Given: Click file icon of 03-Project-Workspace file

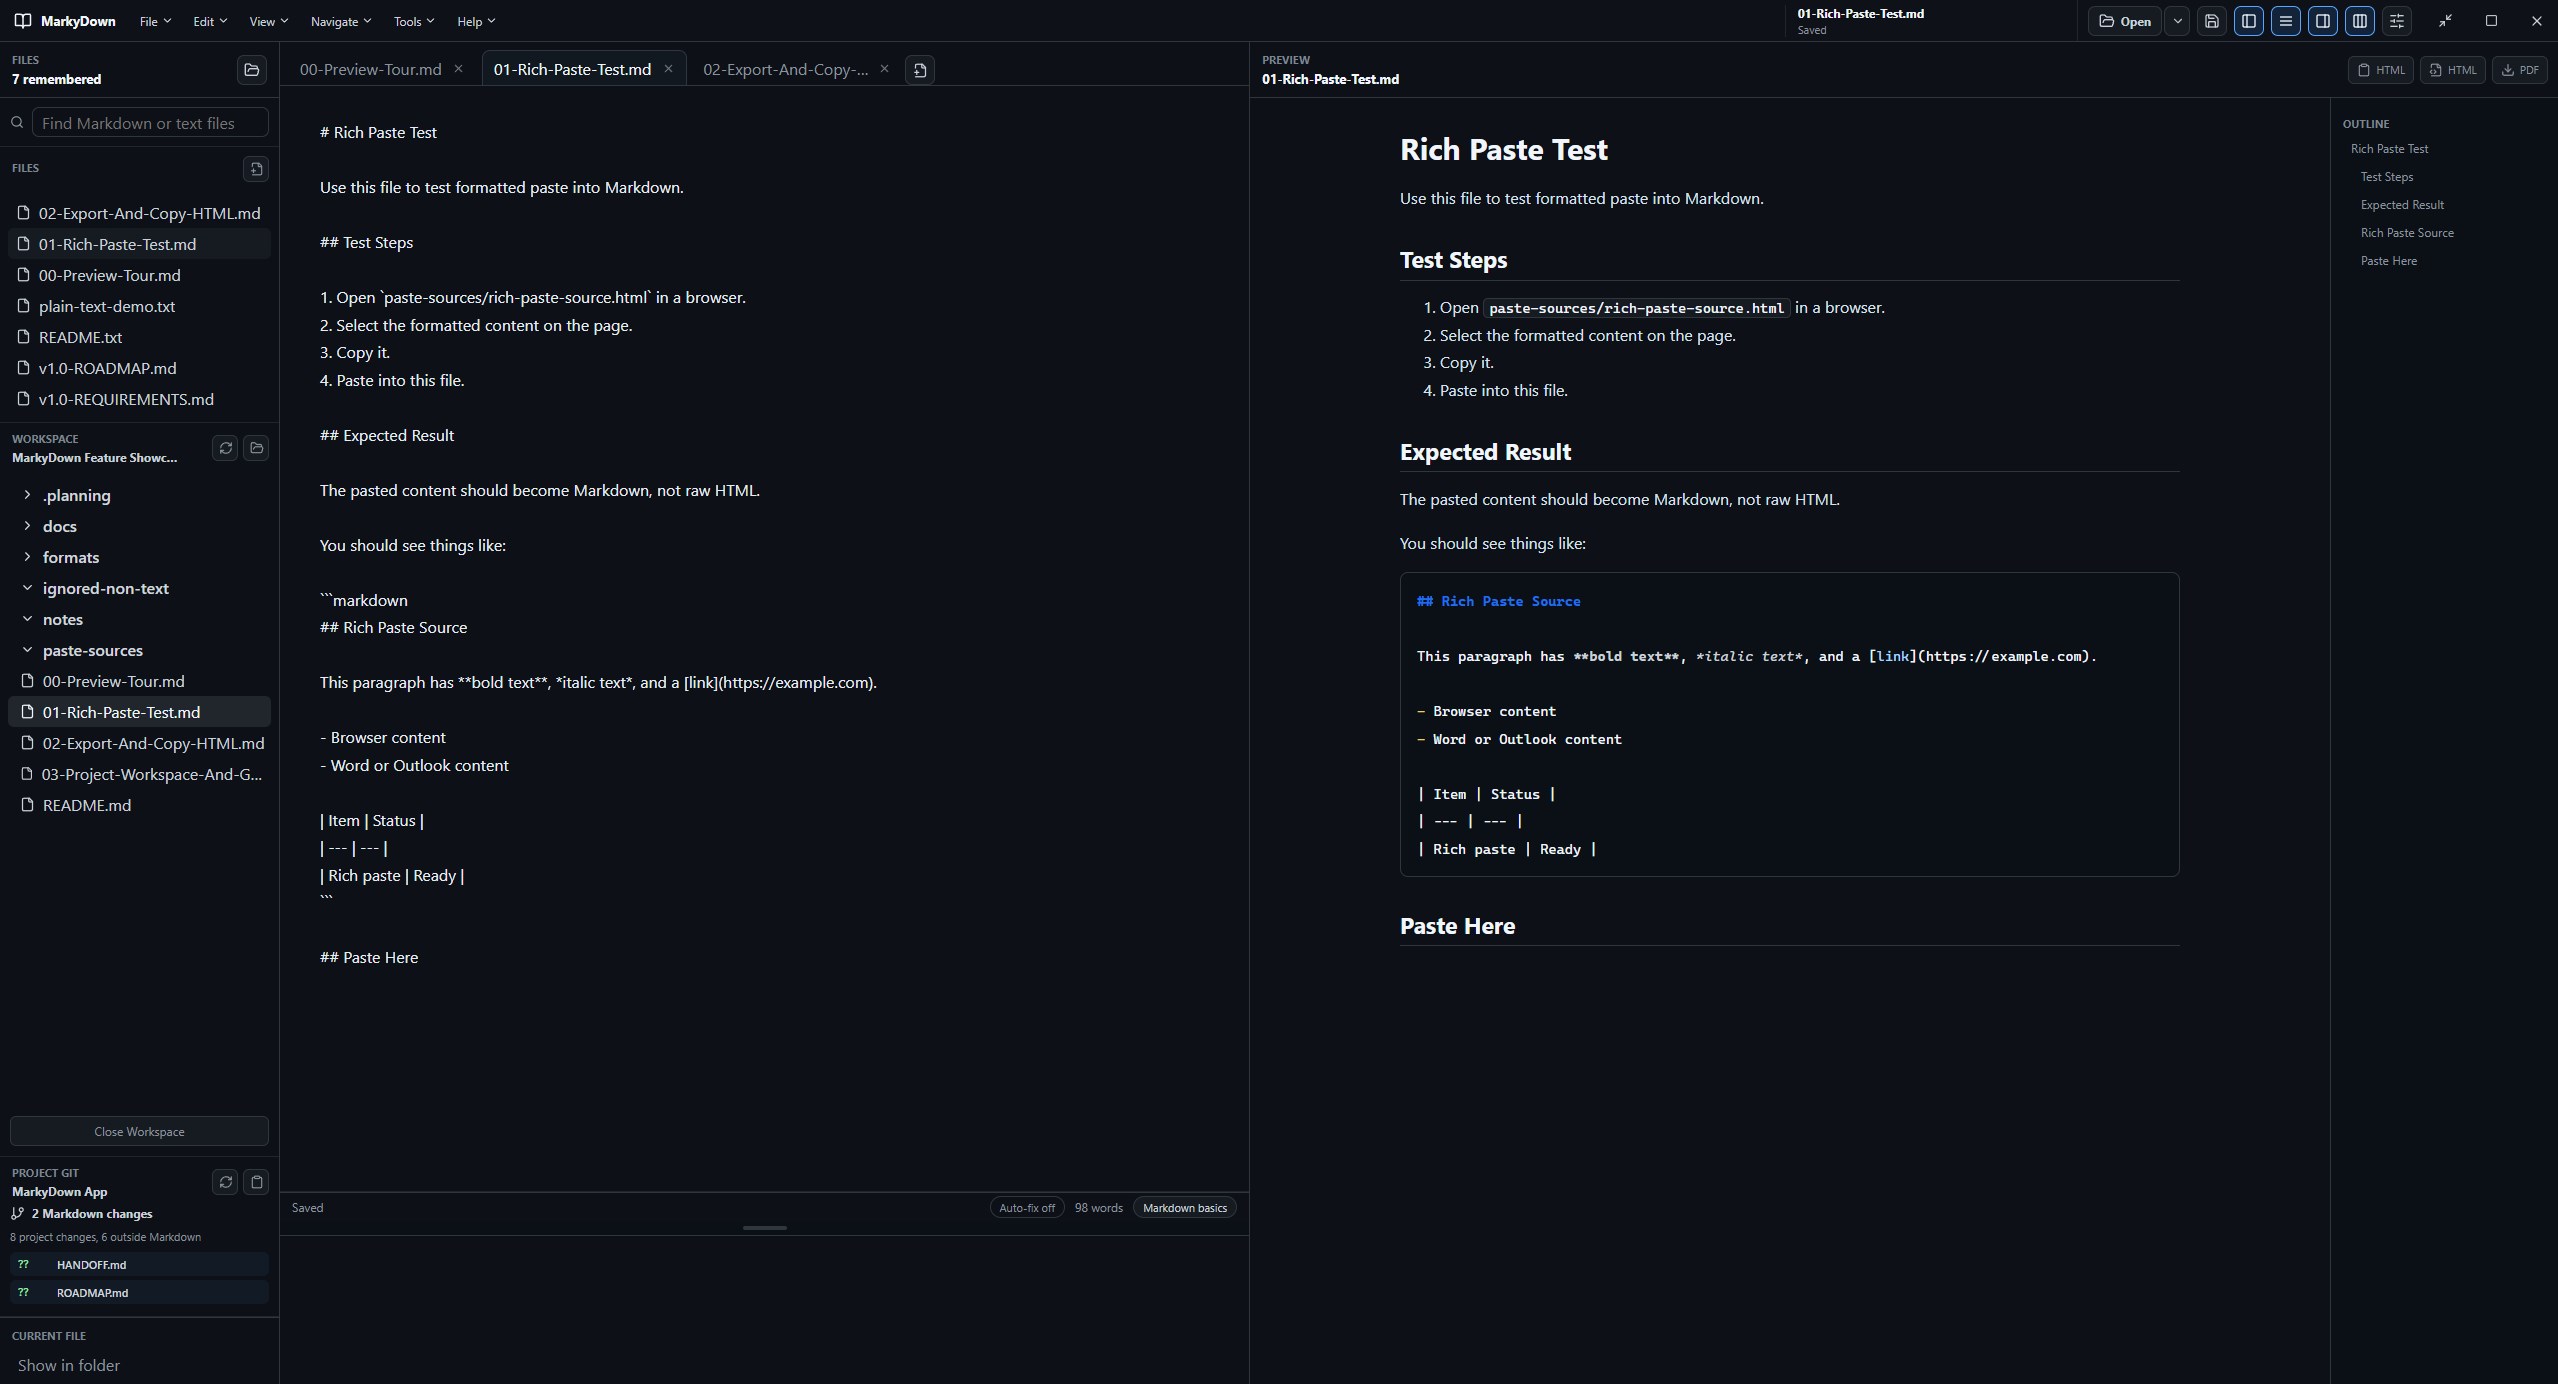Looking at the screenshot, I should [x=27, y=774].
